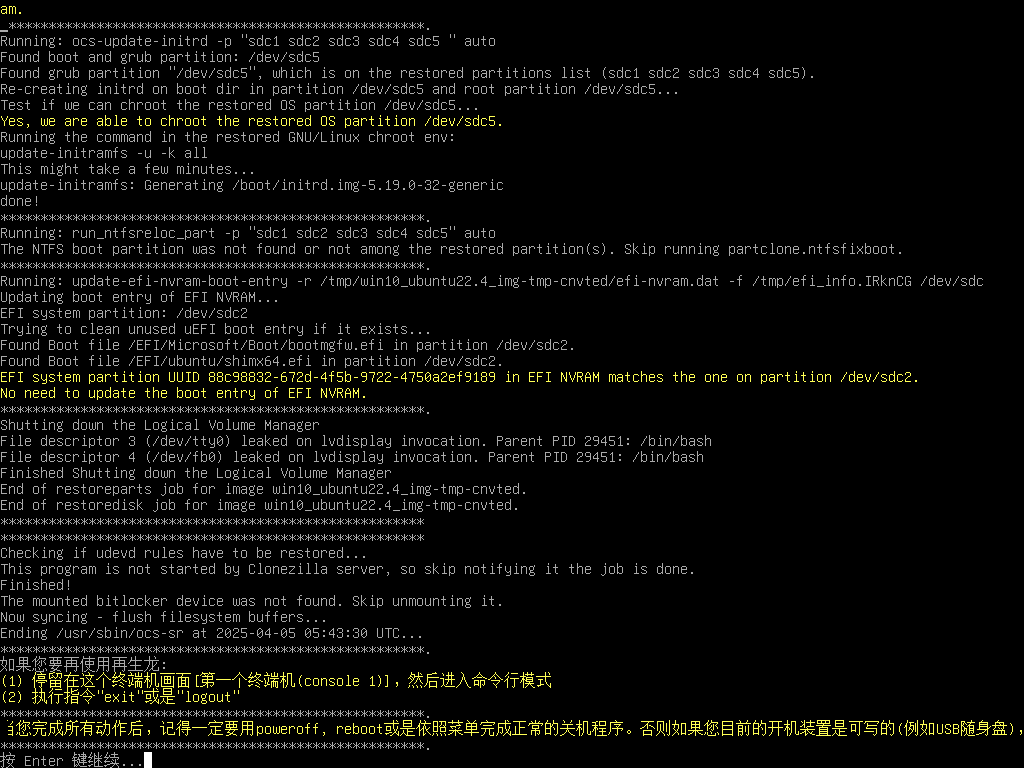Click the 'Finished!' line
The image size is (1024, 768).
click(x=36, y=585)
